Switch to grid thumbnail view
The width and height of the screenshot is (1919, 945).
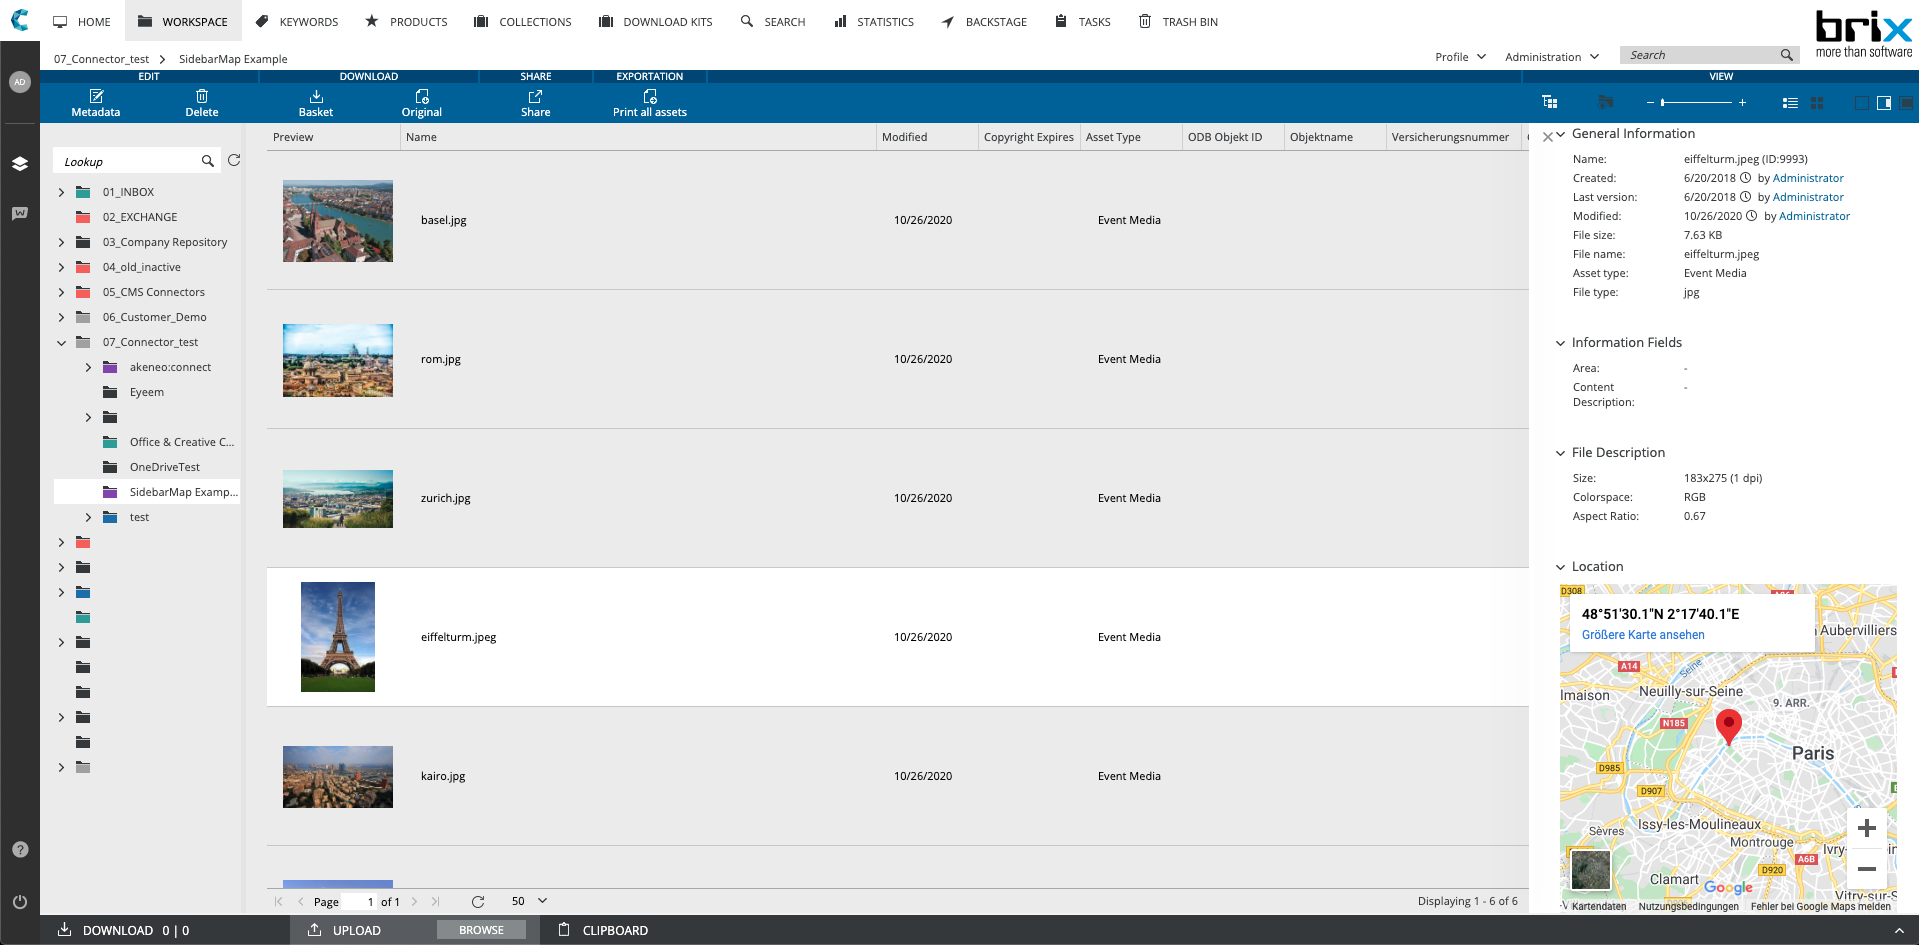coord(1817,102)
